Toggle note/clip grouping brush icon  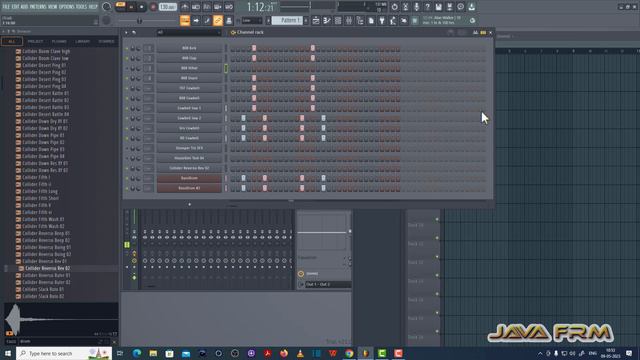click(207, 20)
